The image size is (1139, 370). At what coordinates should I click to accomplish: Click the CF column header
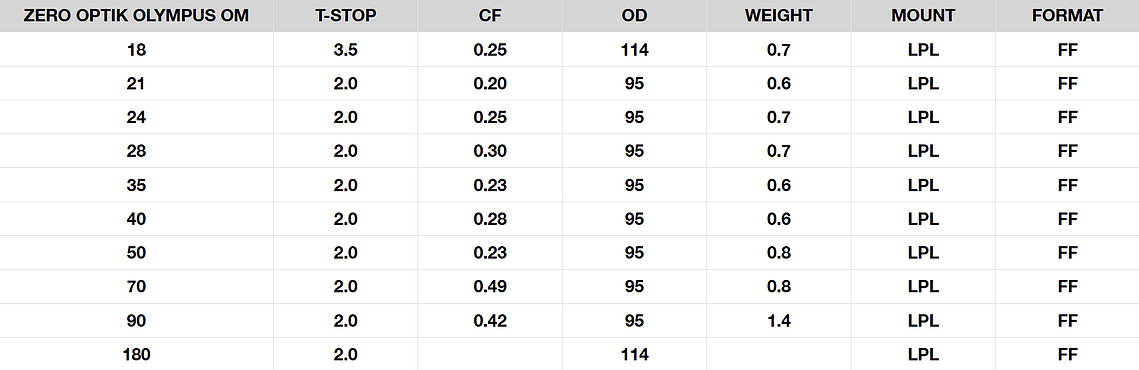490,16
